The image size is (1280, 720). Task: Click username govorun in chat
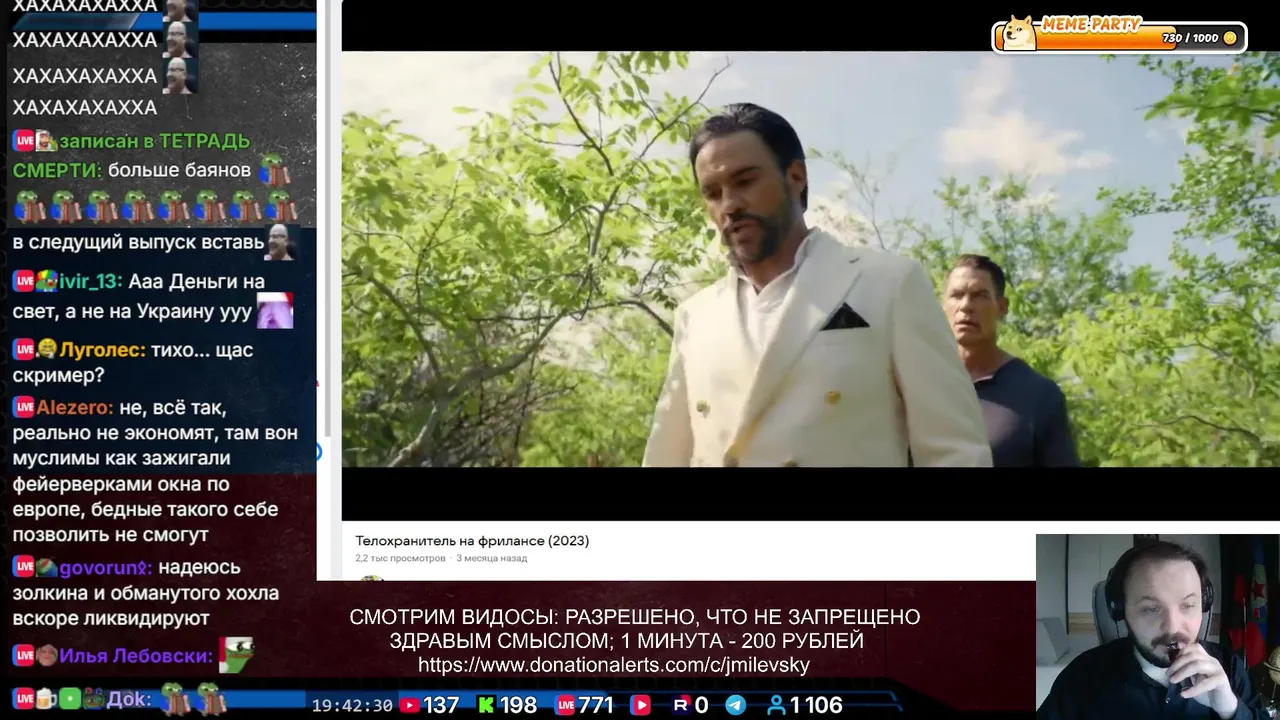[106, 567]
